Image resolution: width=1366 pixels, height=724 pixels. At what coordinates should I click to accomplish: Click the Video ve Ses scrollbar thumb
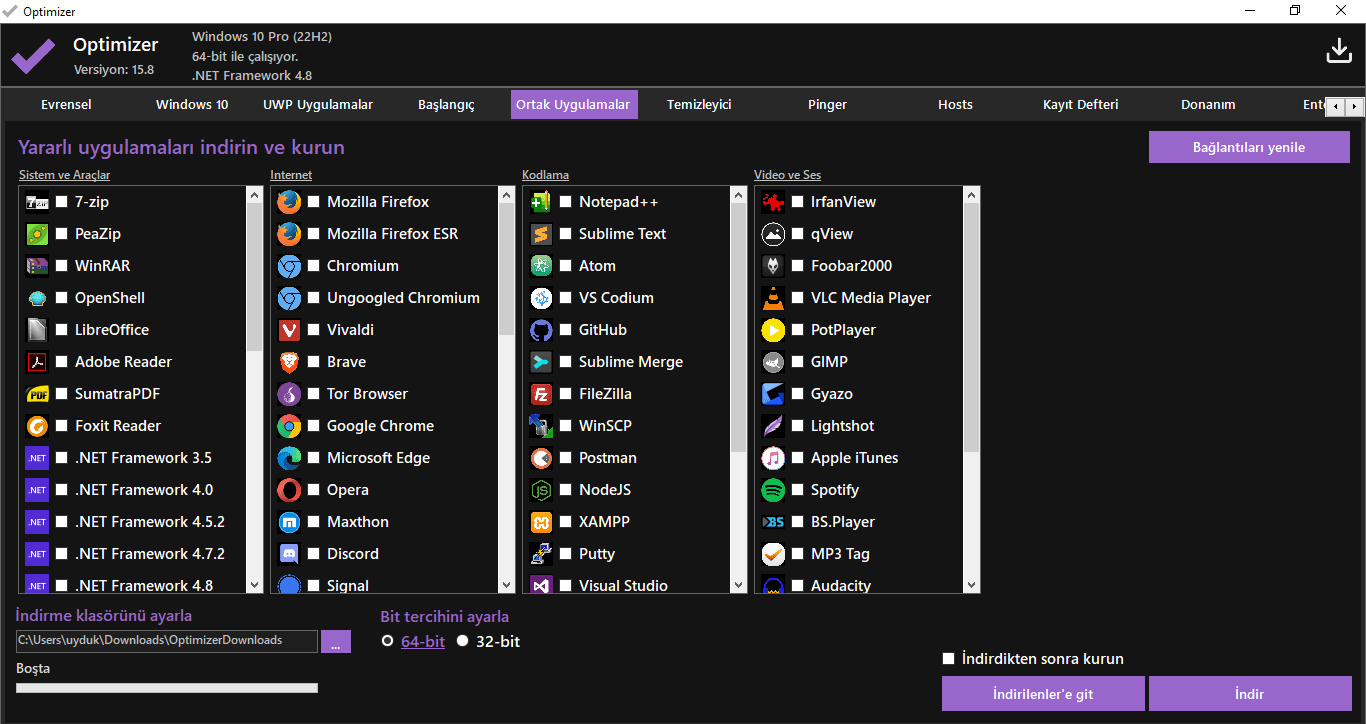972,328
